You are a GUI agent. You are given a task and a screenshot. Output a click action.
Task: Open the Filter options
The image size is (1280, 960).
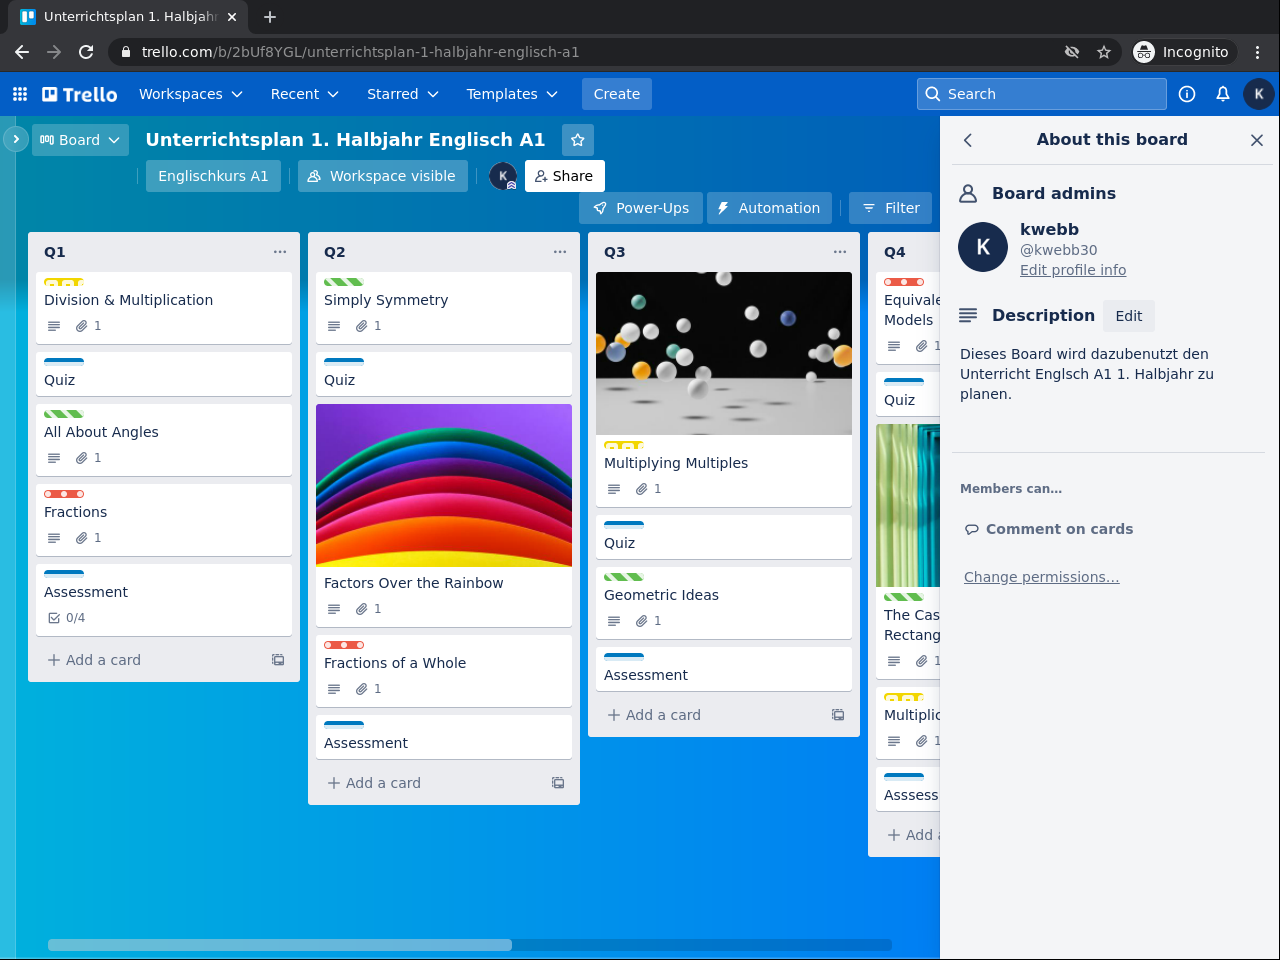(891, 208)
